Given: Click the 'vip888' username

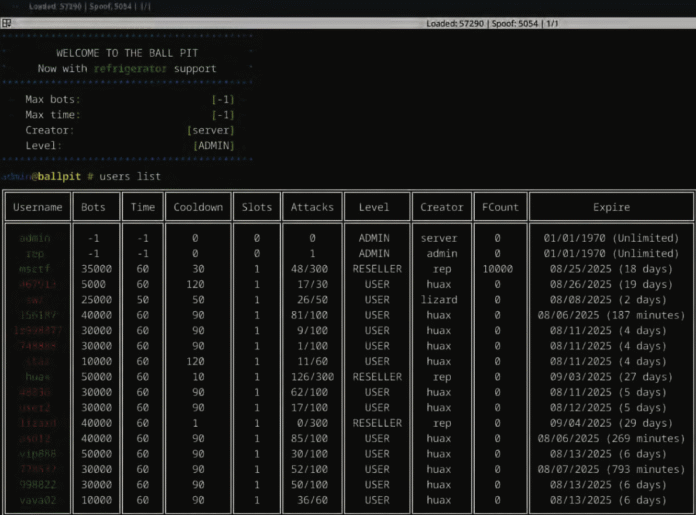Looking at the screenshot, I should tap(38, 454).
